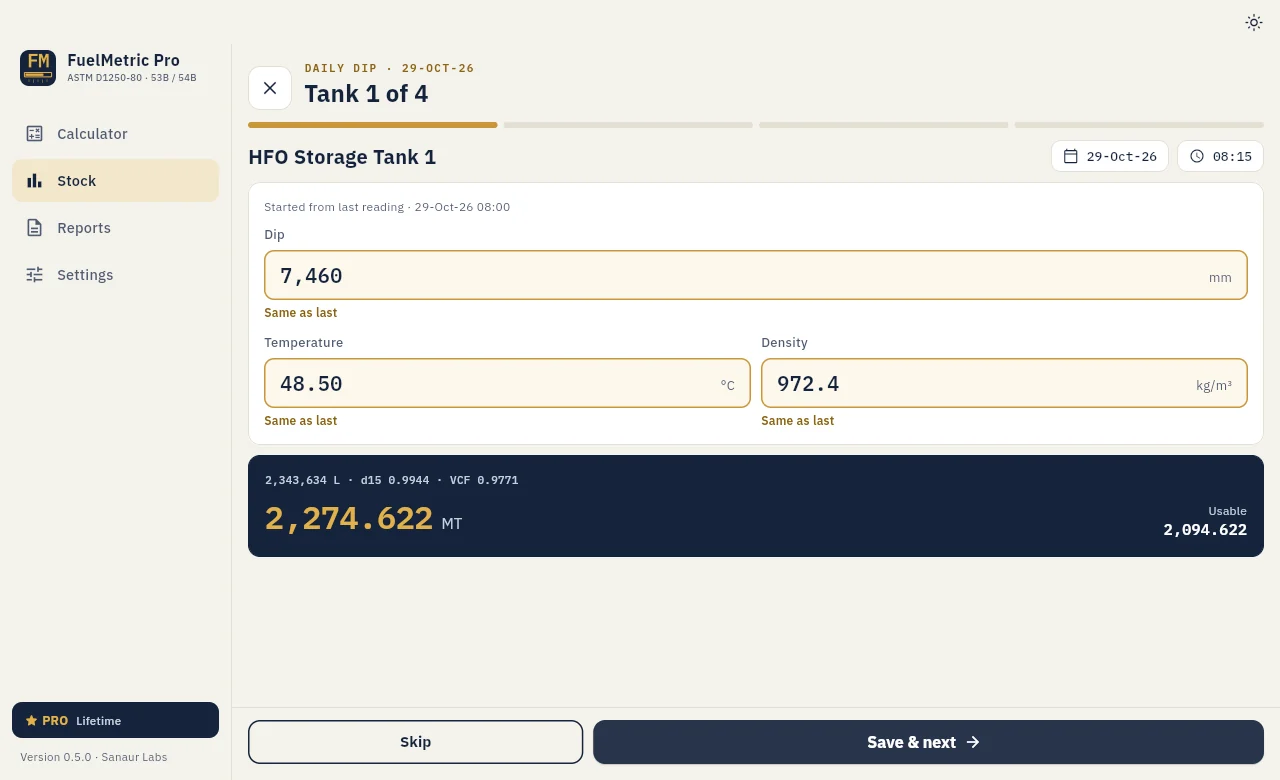1280x780 pixels.
Task: Click the FuelMetric Pro FM logo
Action: [x=38, y=68]
